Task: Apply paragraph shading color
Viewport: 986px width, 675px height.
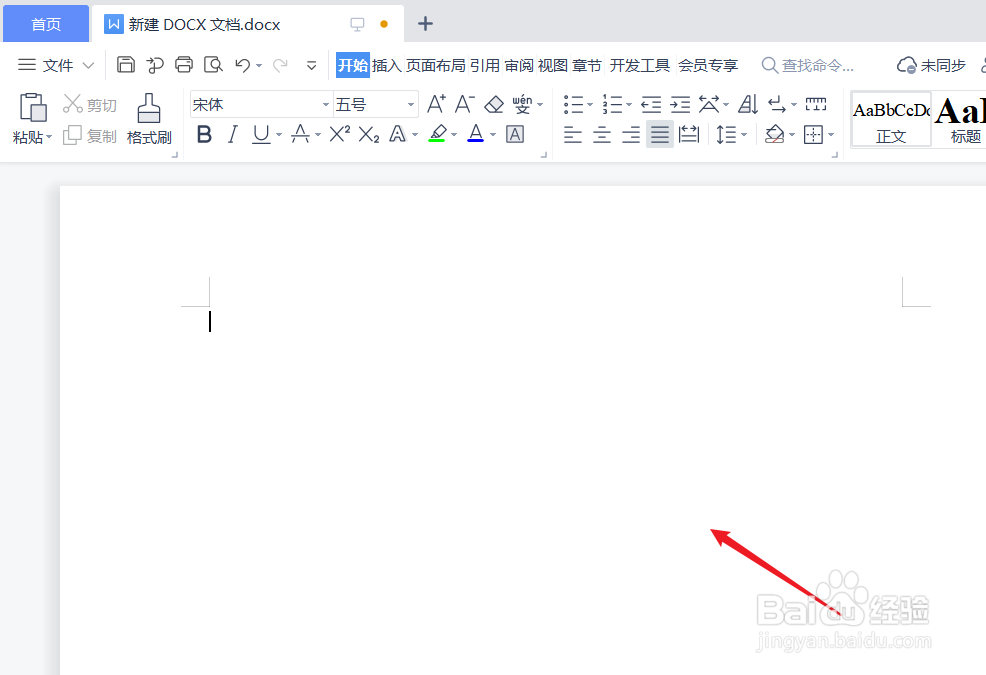Action: [775, 134]
